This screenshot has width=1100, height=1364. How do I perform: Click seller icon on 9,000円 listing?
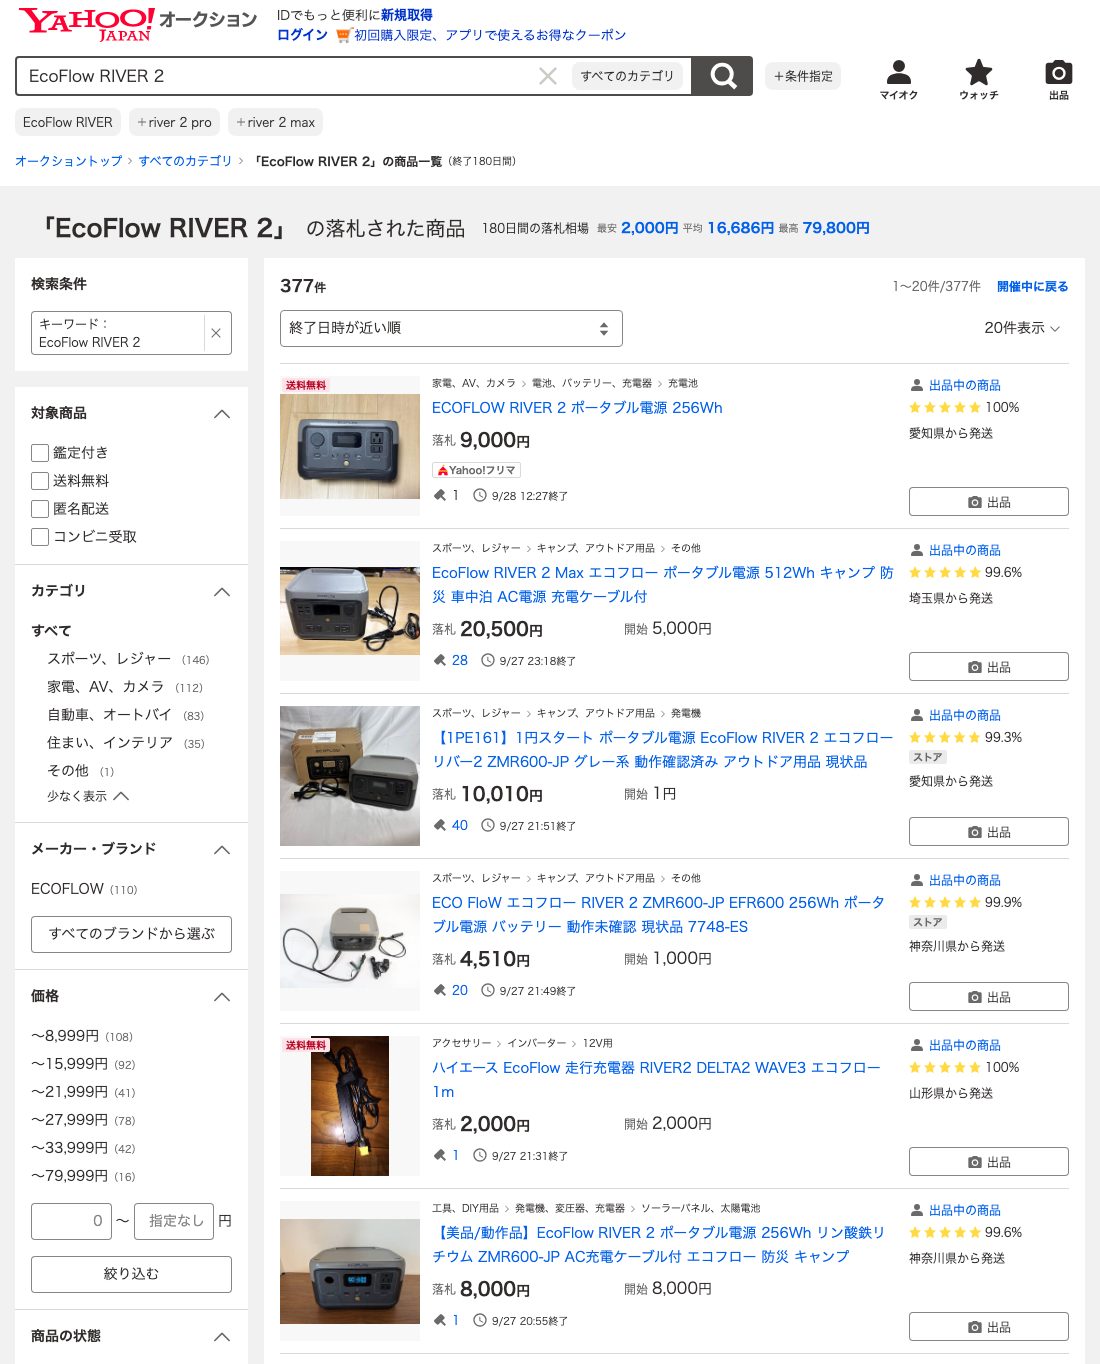point(916,385)
